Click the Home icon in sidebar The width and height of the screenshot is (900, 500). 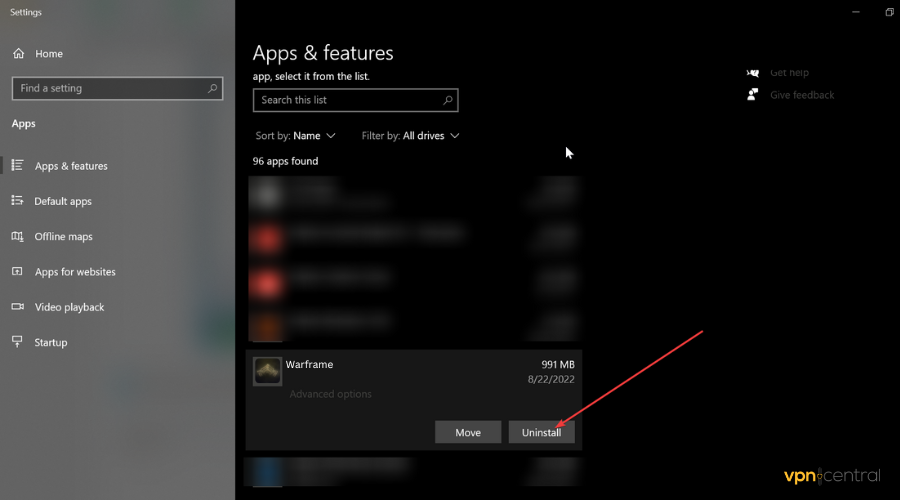(18, 54)
